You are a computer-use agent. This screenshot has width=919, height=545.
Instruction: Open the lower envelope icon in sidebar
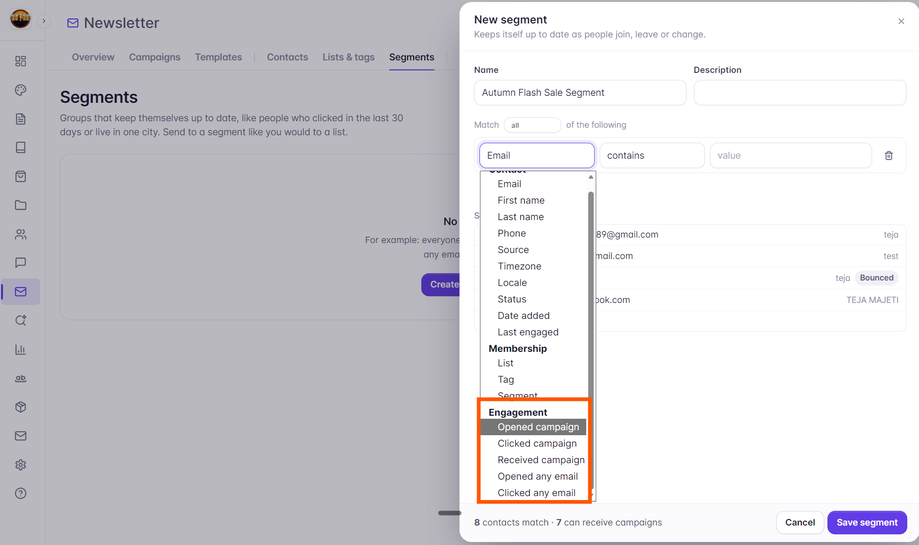tap(21, 435)
